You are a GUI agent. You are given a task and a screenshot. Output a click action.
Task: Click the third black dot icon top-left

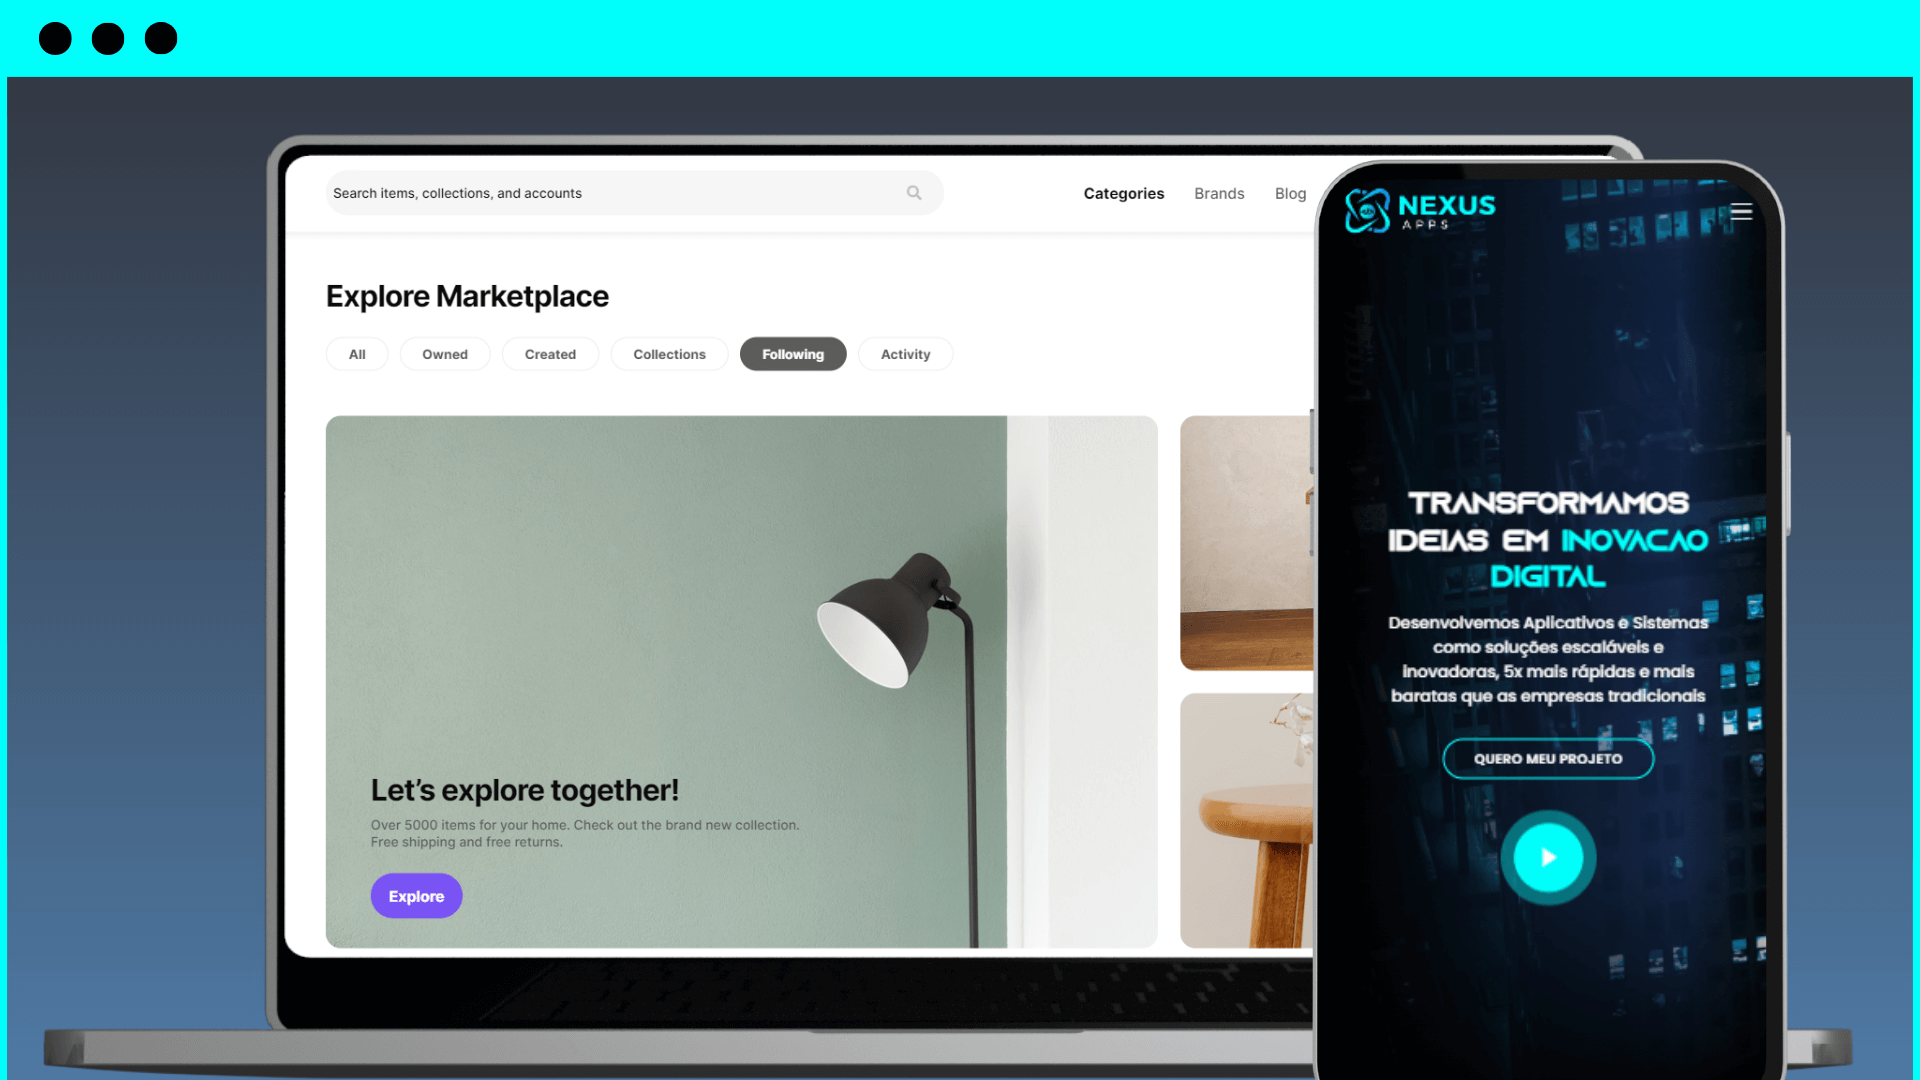pos(160,38)
